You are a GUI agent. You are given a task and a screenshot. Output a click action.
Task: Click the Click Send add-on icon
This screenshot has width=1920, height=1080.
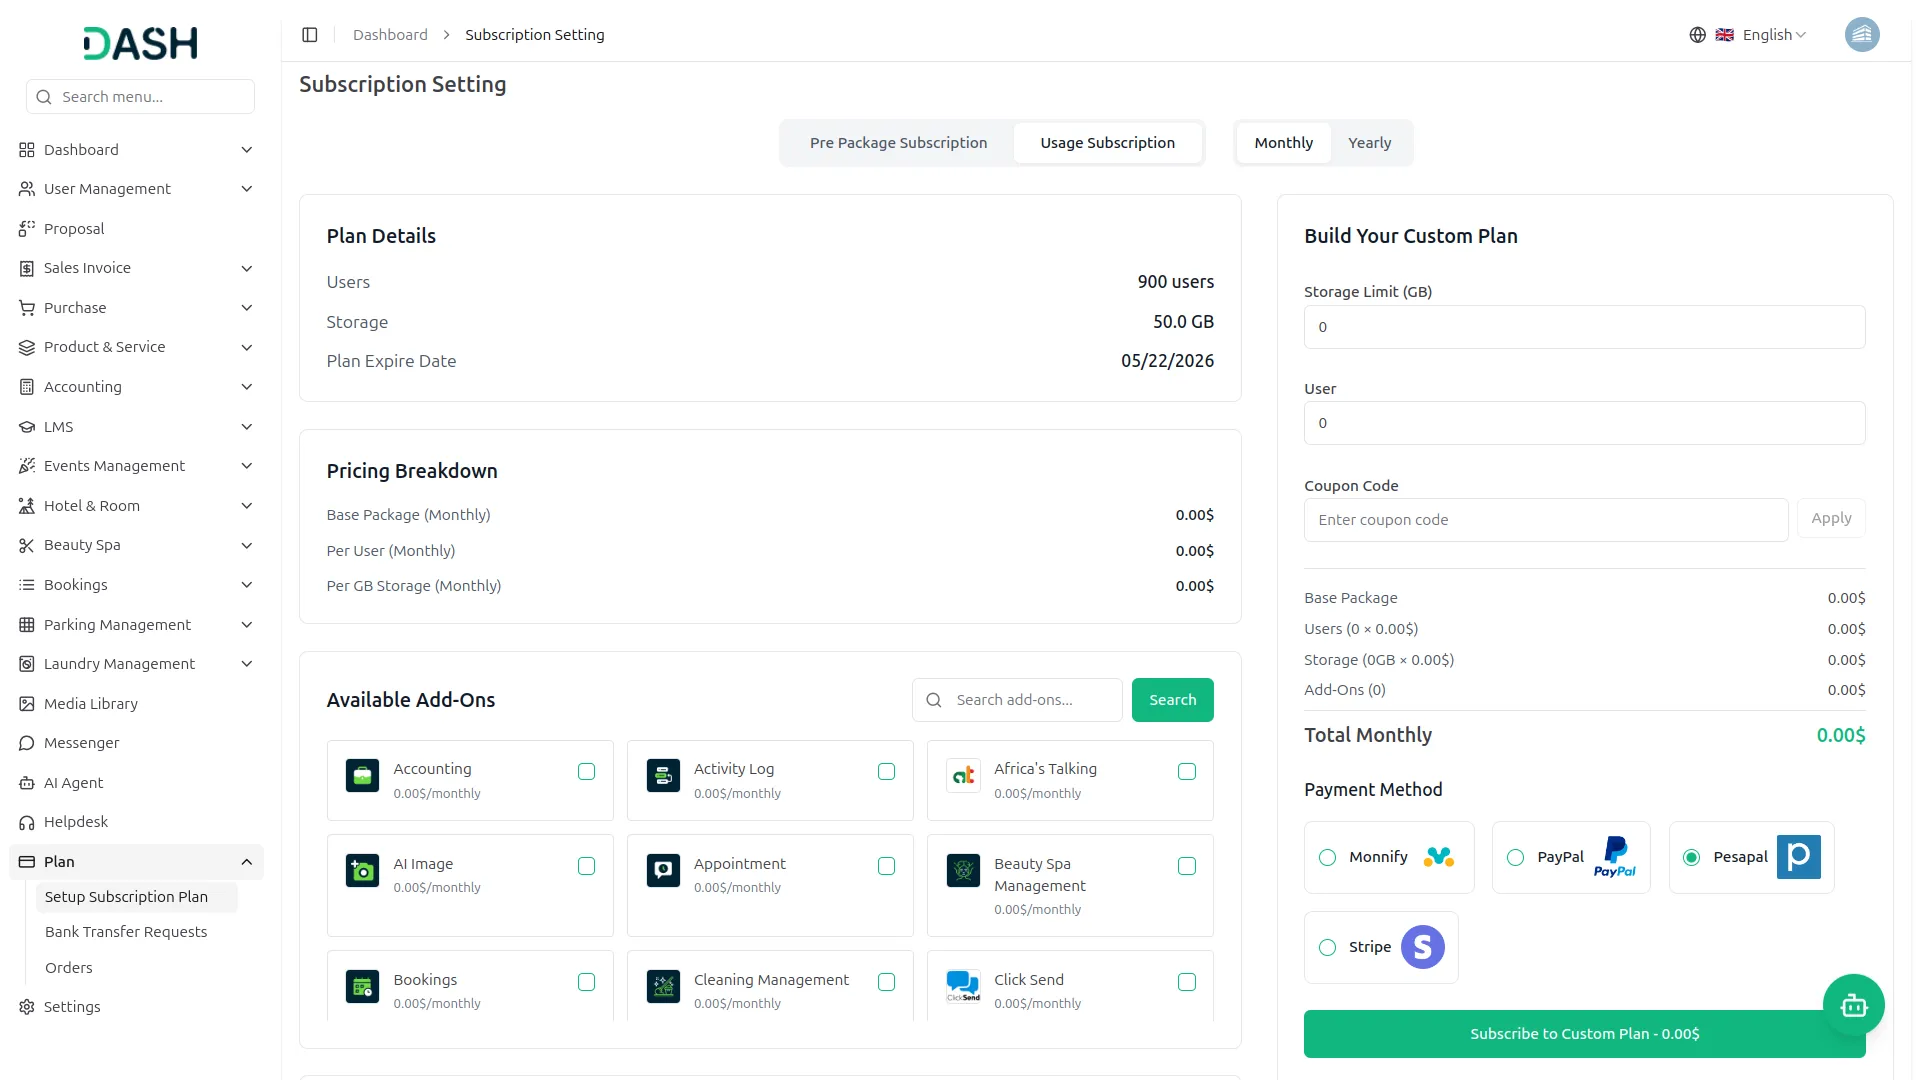coord(963,986)
